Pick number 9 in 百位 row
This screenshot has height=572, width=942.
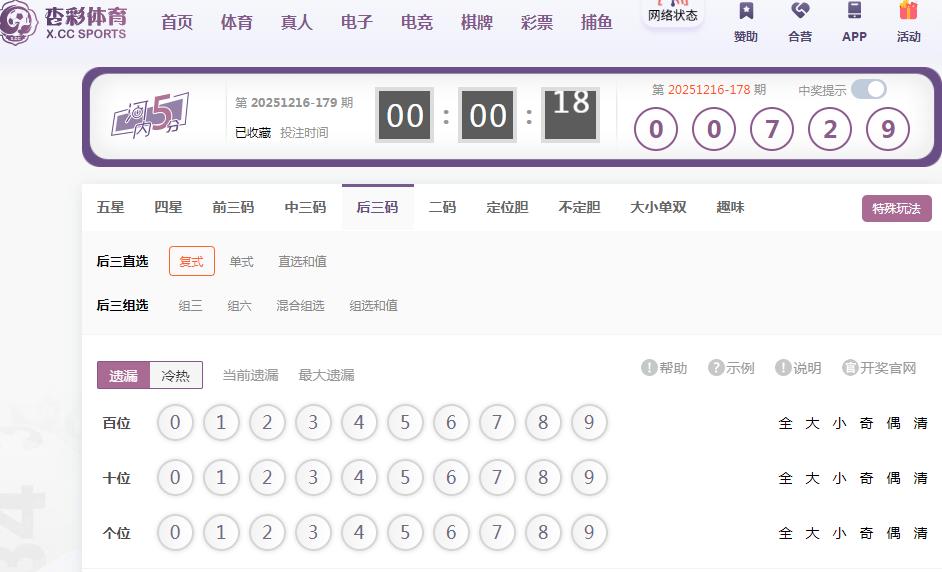tap(589, 422)
